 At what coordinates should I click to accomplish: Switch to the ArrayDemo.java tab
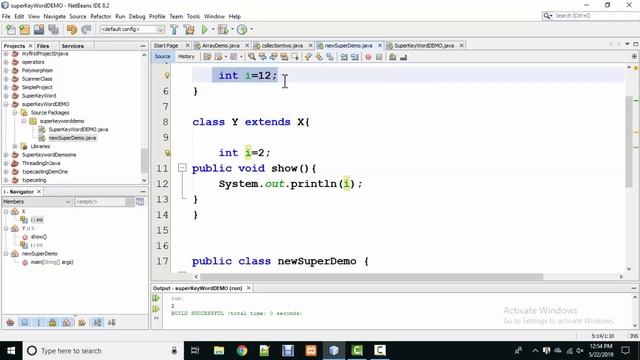[220, 45]
